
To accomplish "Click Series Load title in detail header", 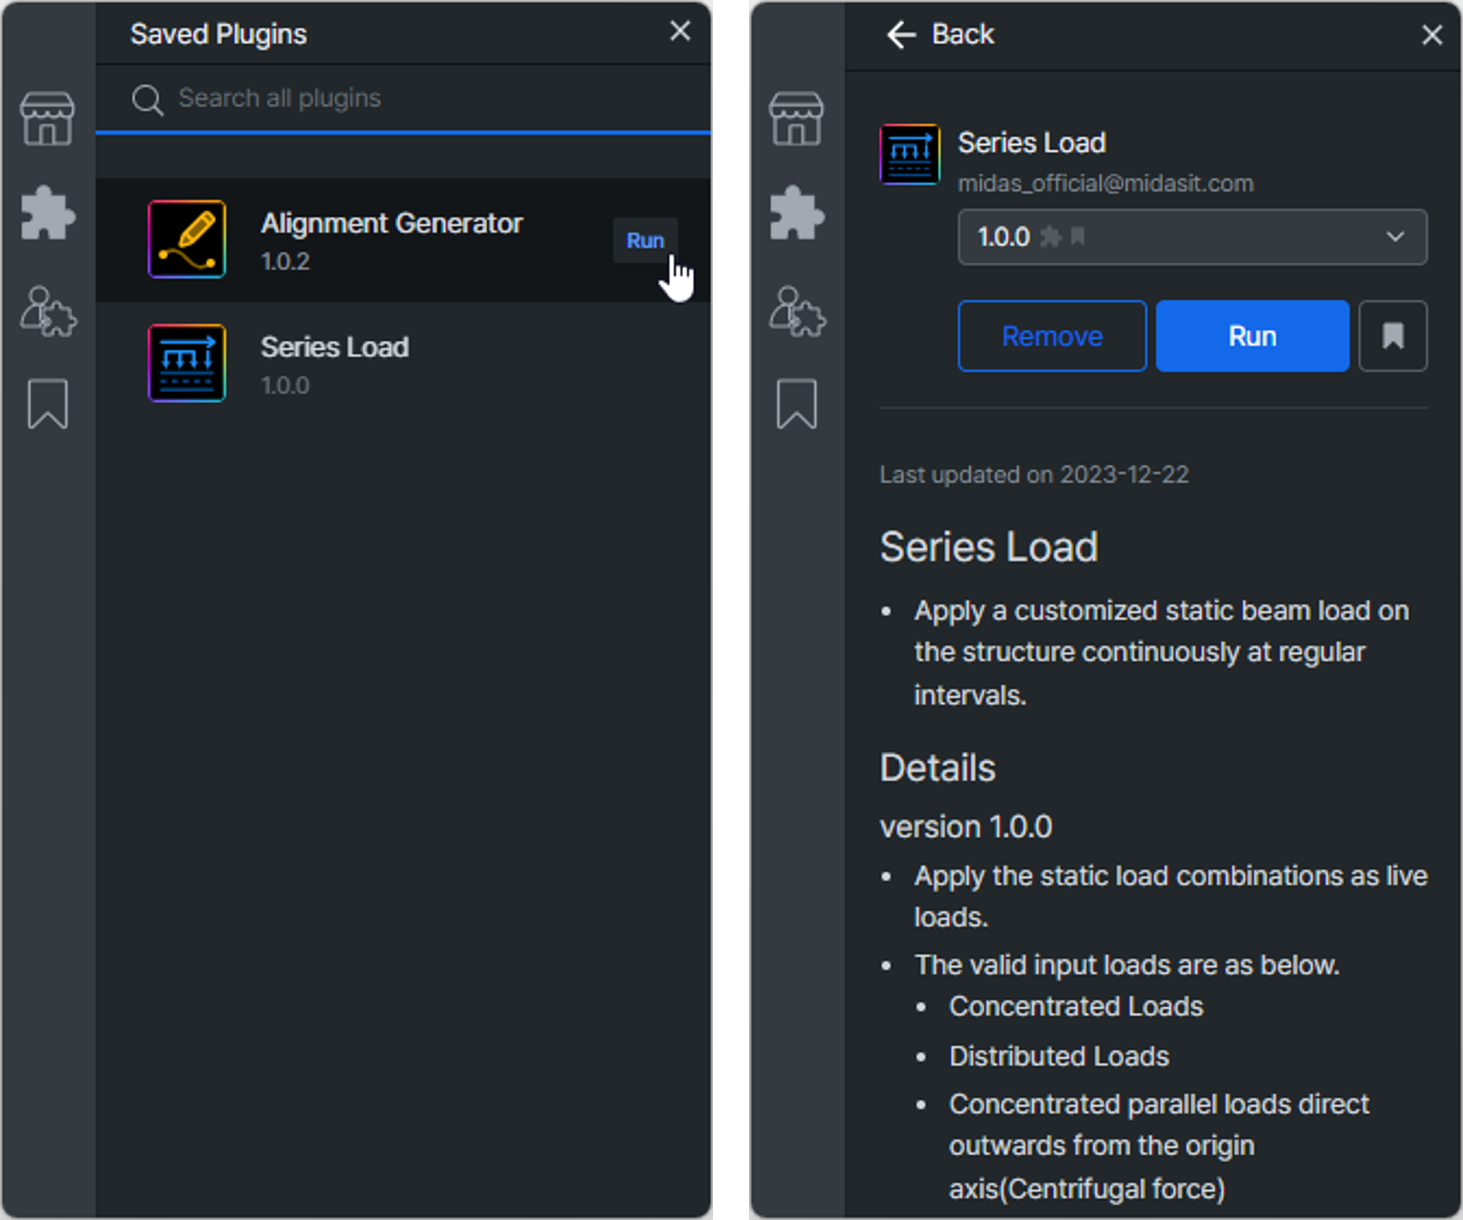I will click(x=1031, y=143).
